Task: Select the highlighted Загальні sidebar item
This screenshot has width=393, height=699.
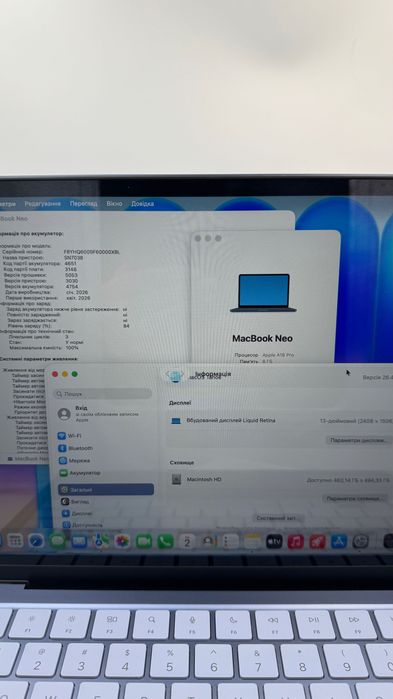Action: [106, 489]
